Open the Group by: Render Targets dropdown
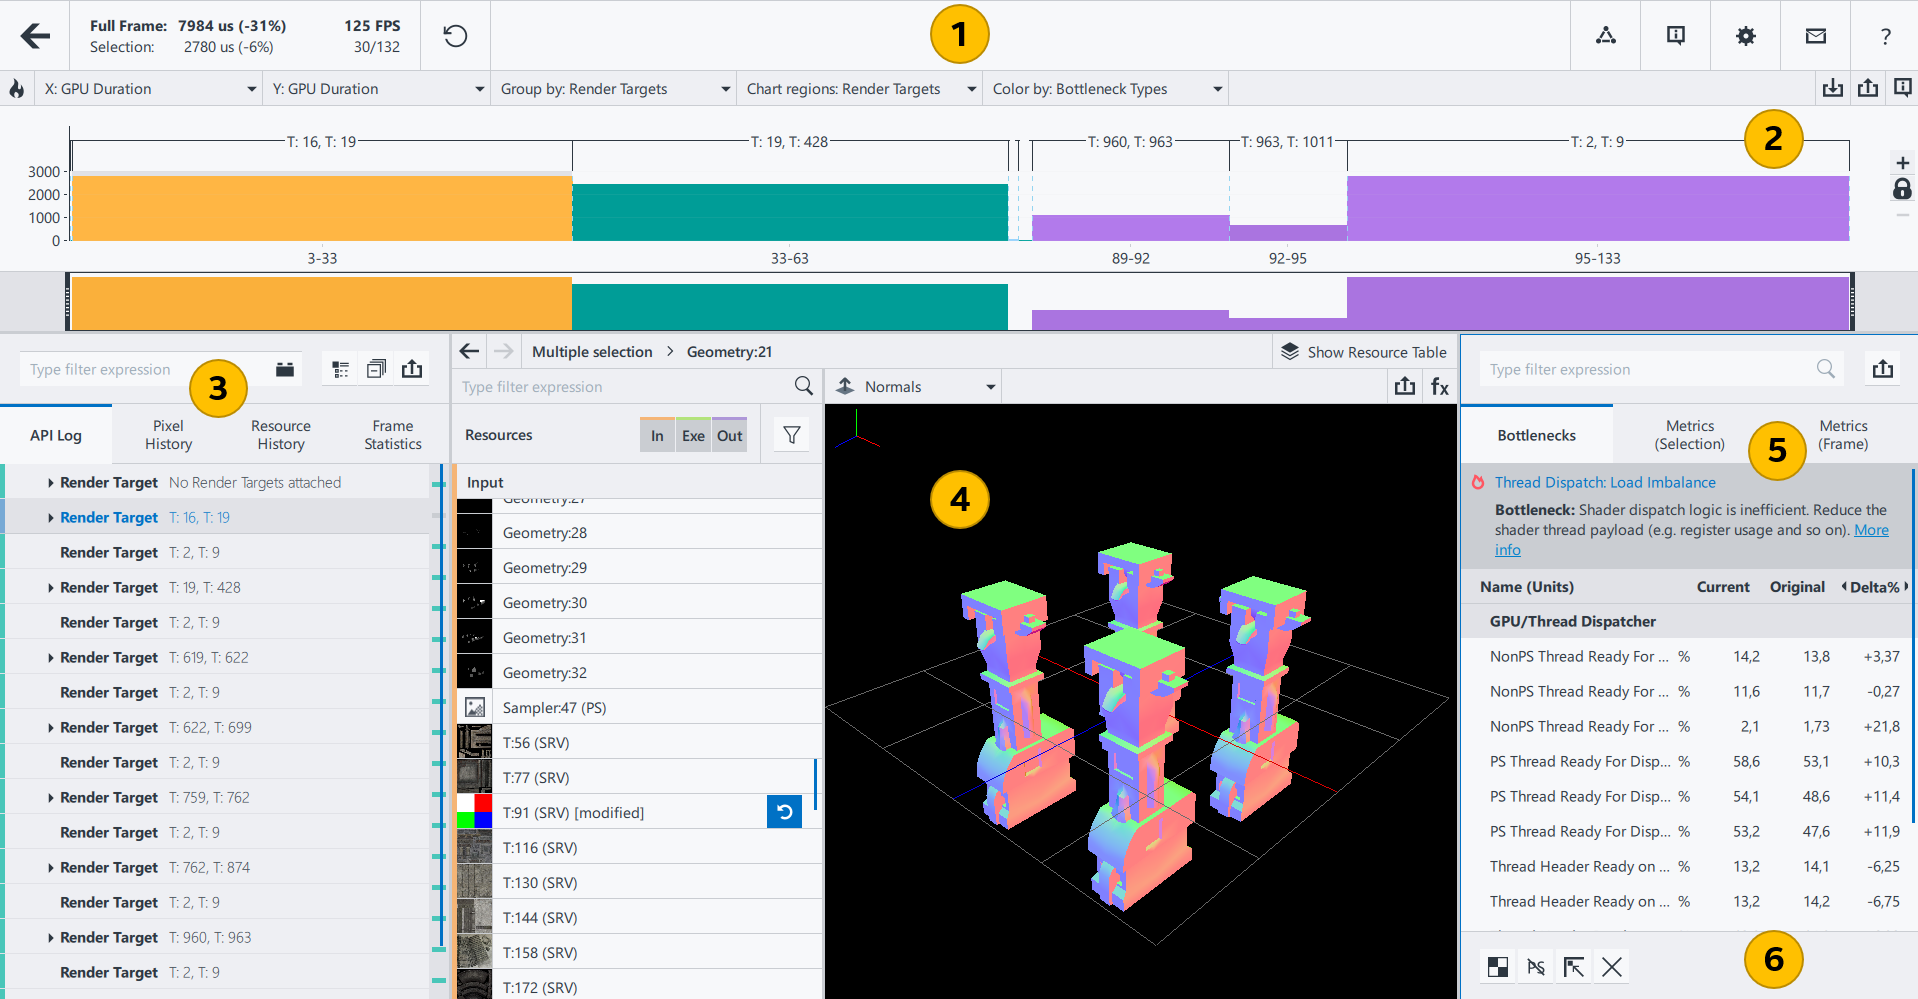This screenshot has height=999, width=1918. [614, 88]
